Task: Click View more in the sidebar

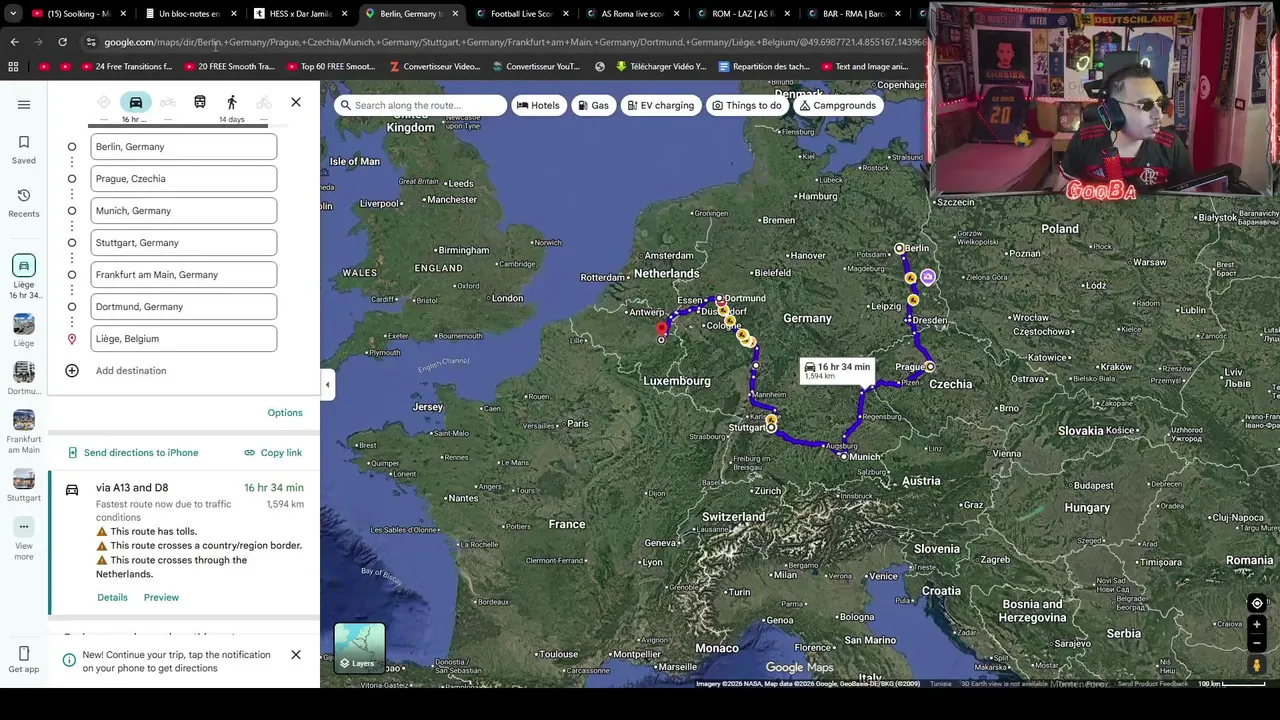Action: (24, 538)
